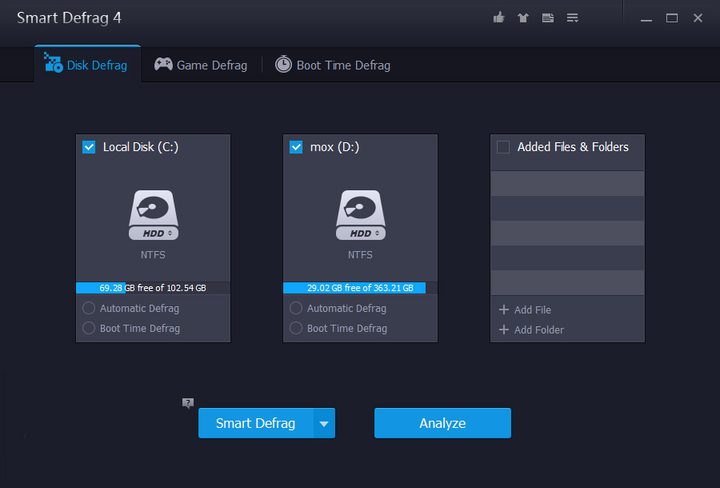720x488 pixels.
Task: Minimize the Smart Defrag window
Action: click(x=647, y=18)
